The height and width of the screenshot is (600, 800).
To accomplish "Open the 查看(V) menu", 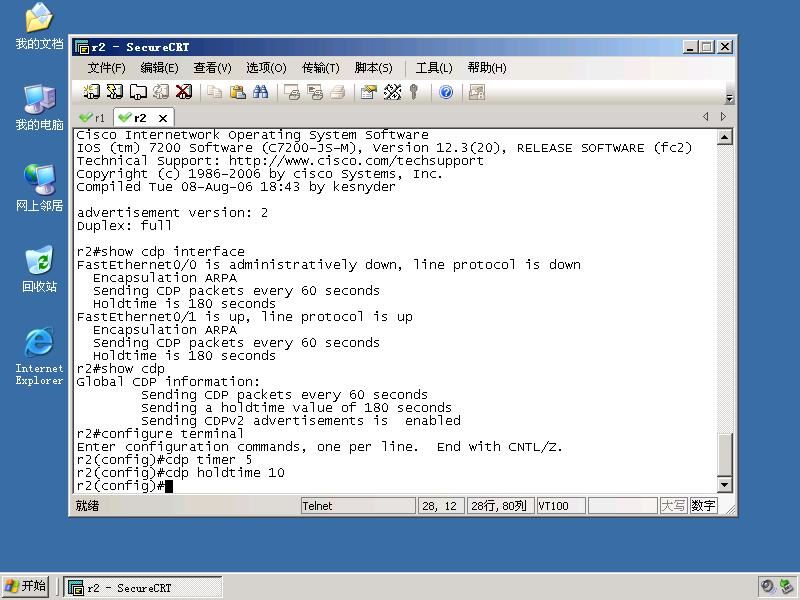I will (x=212, y=68).
